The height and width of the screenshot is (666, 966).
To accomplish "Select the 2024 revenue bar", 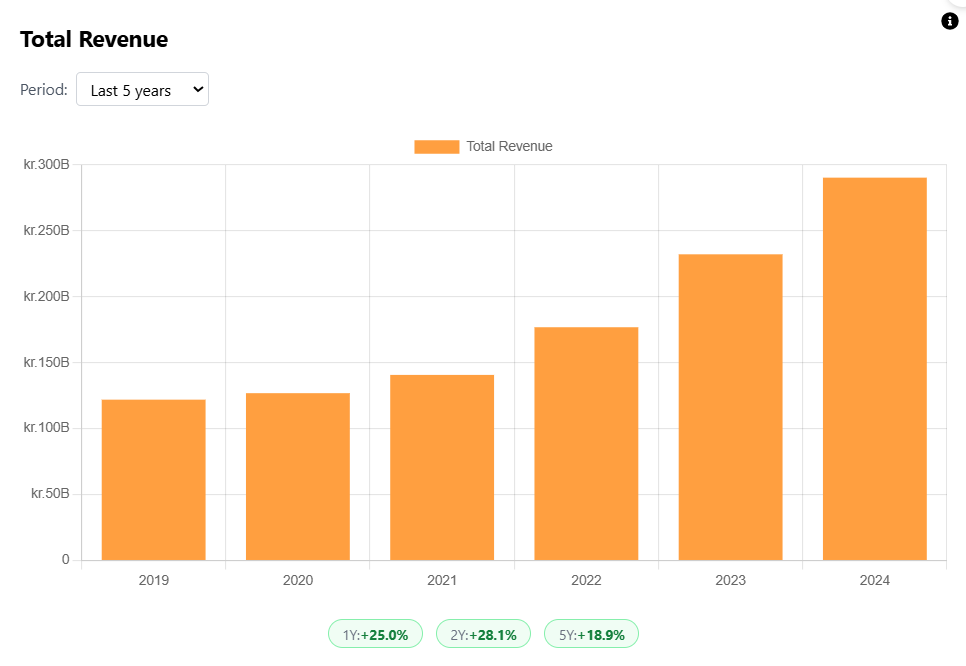I will [875, 369].
